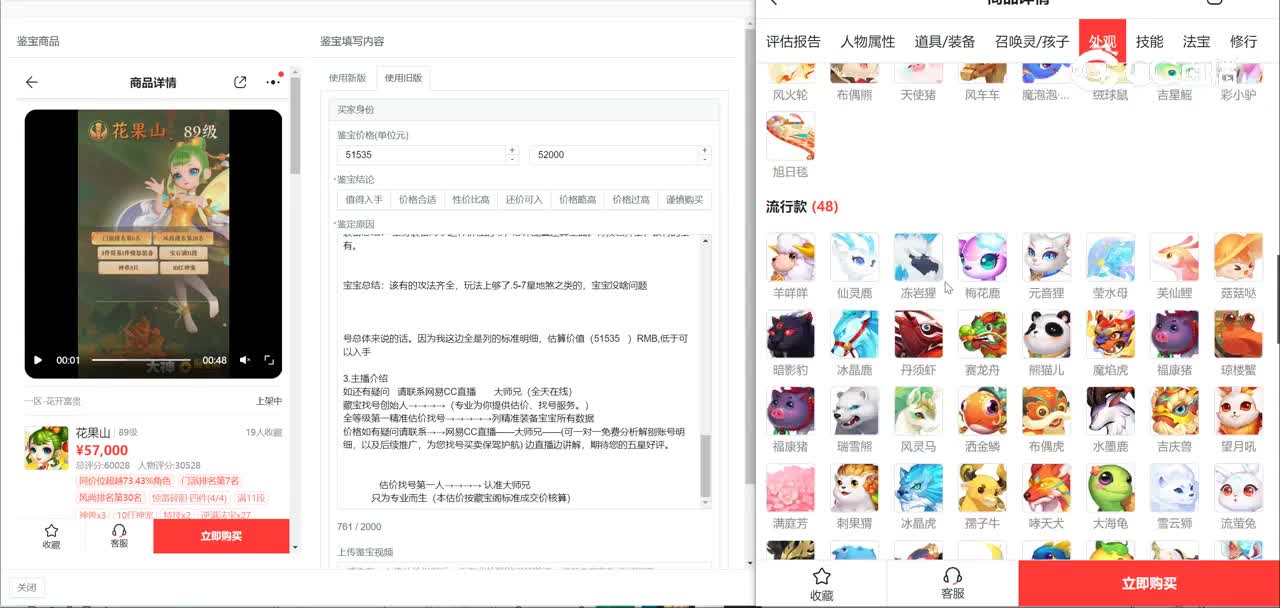The height and width of the screenshot is (608, 1280).
Task: Click the price field showing 51535
Action: [421, 155]
